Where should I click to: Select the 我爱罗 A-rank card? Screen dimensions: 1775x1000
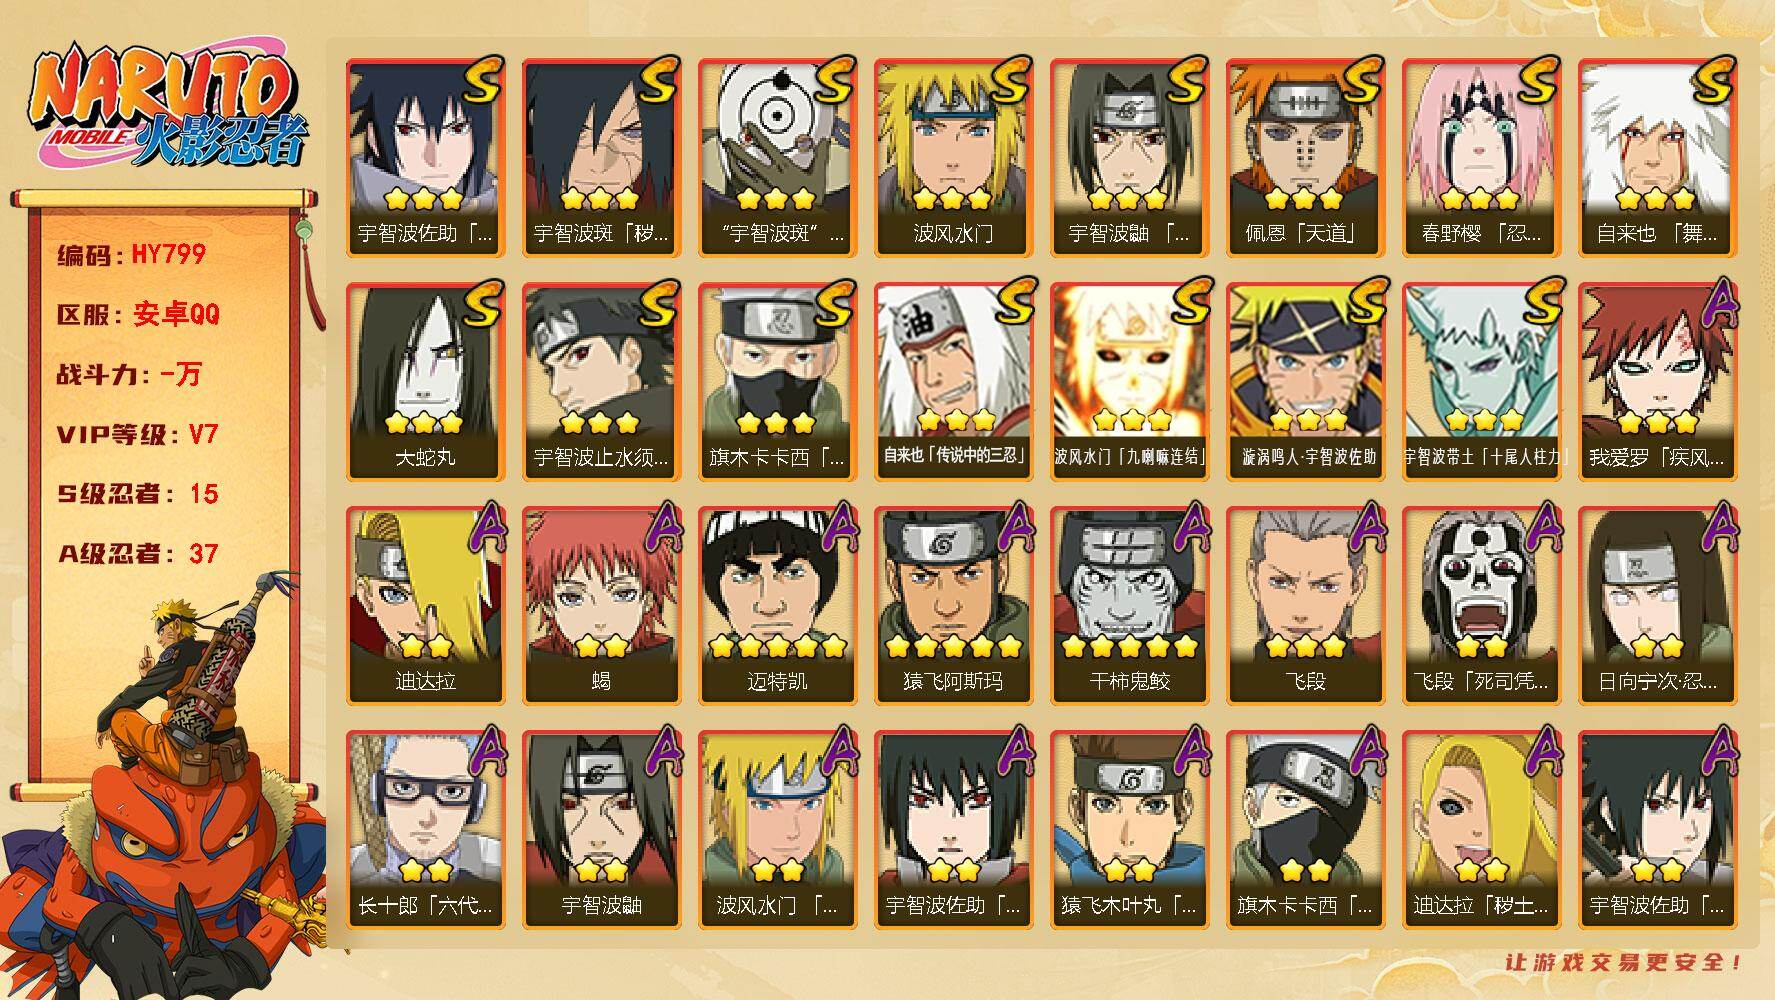(1657, 381)
